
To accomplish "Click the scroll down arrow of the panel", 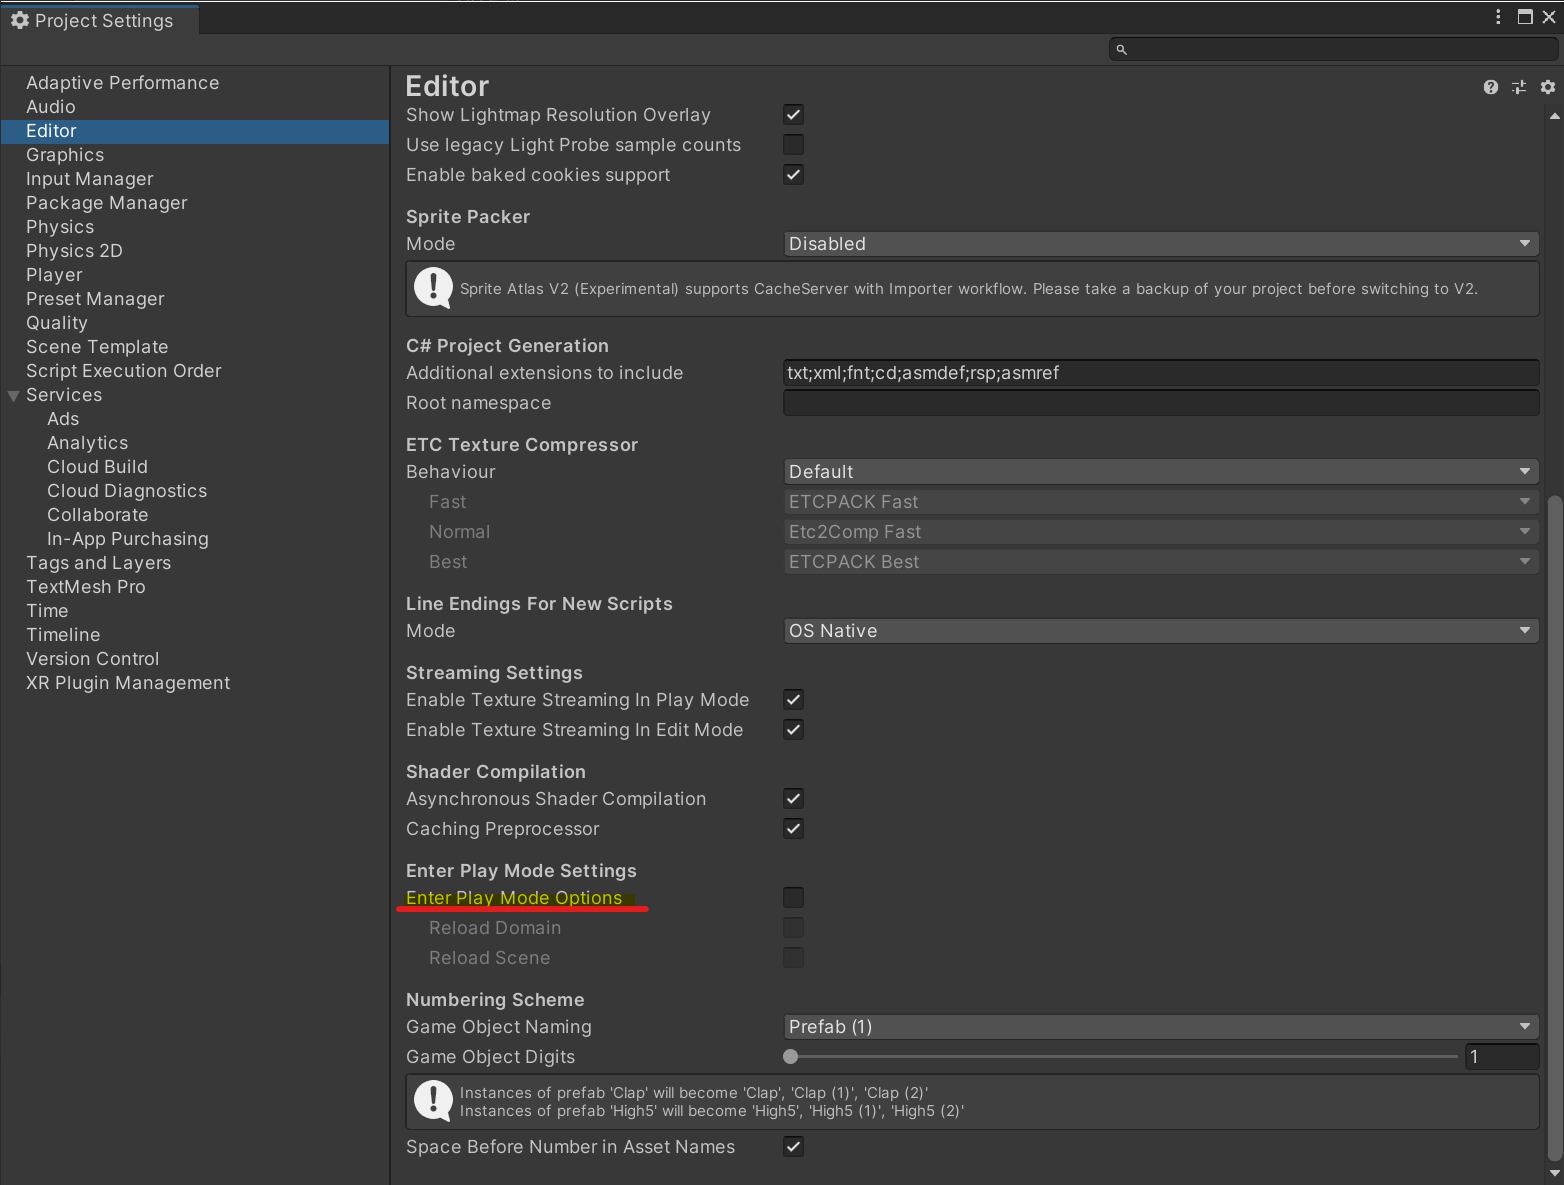I will pyautogui.click(x=1554, y=1173).
